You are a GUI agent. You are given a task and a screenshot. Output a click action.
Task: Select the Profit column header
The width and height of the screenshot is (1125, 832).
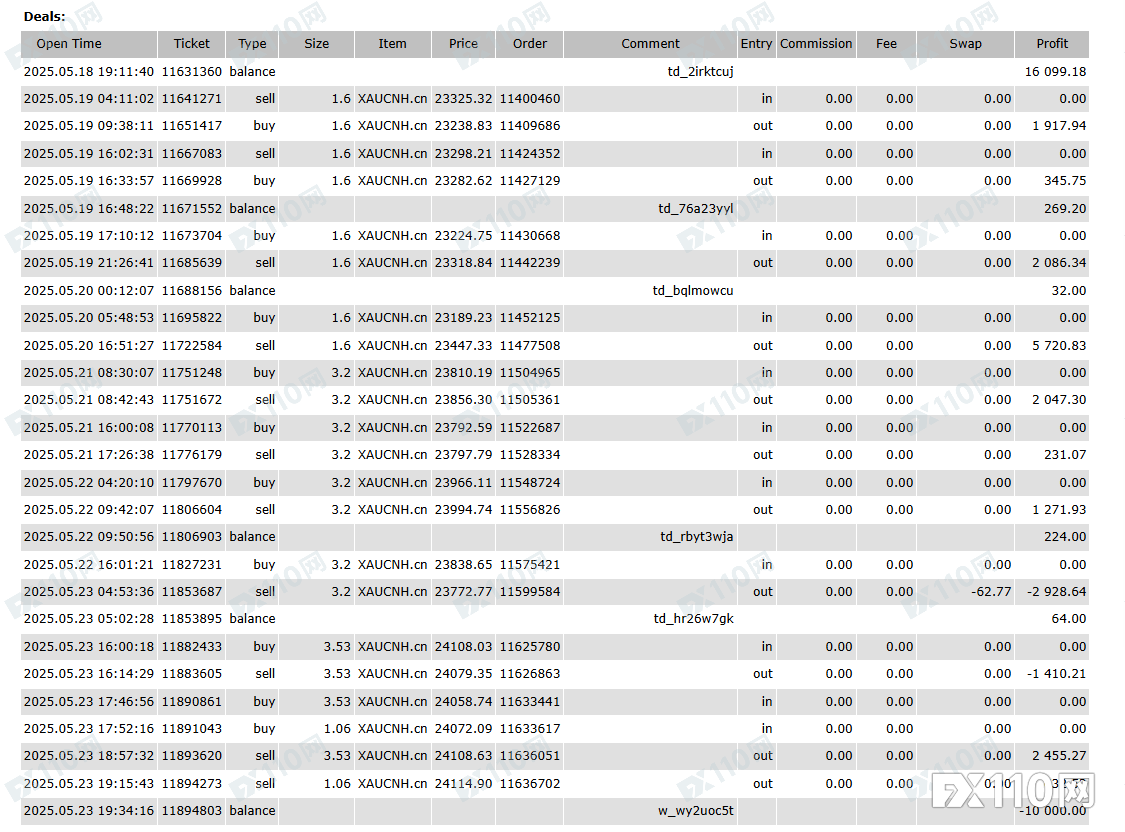point(1051,44)
